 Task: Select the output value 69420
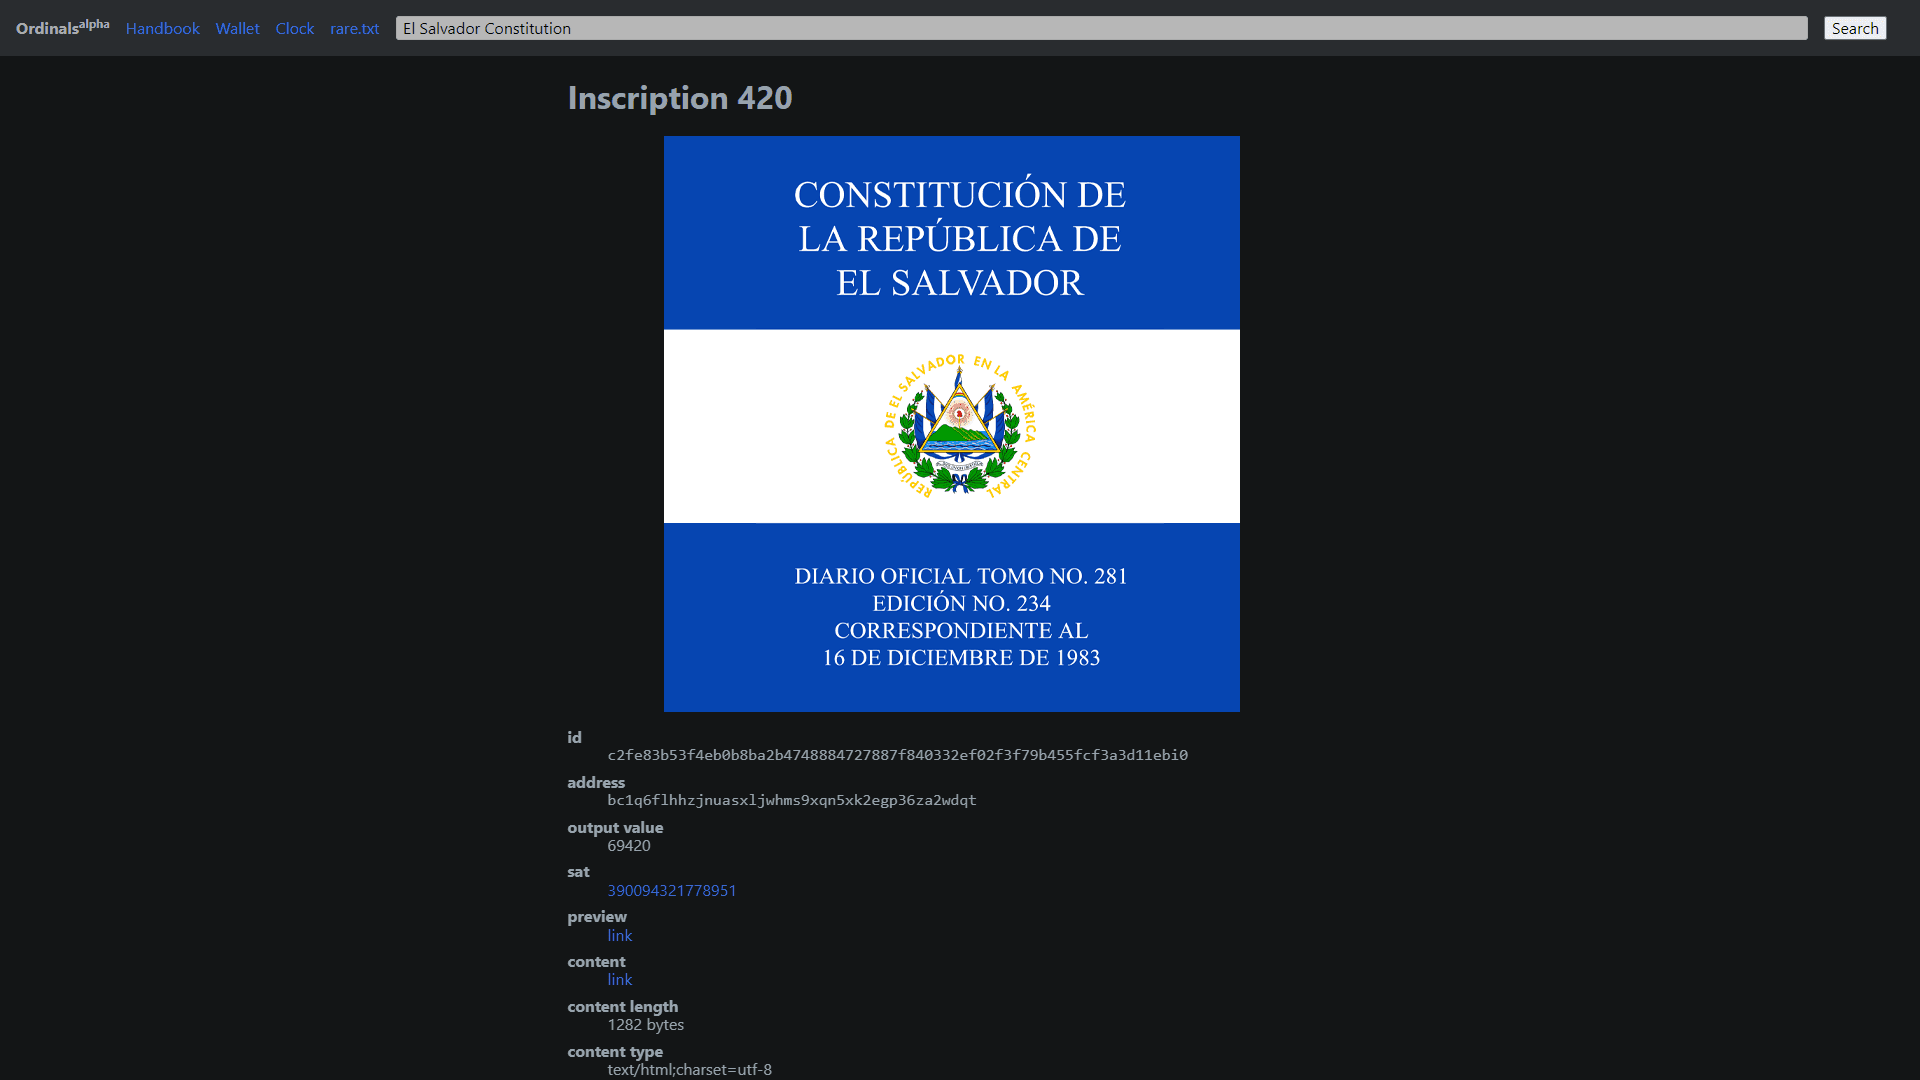click(629, 845)
